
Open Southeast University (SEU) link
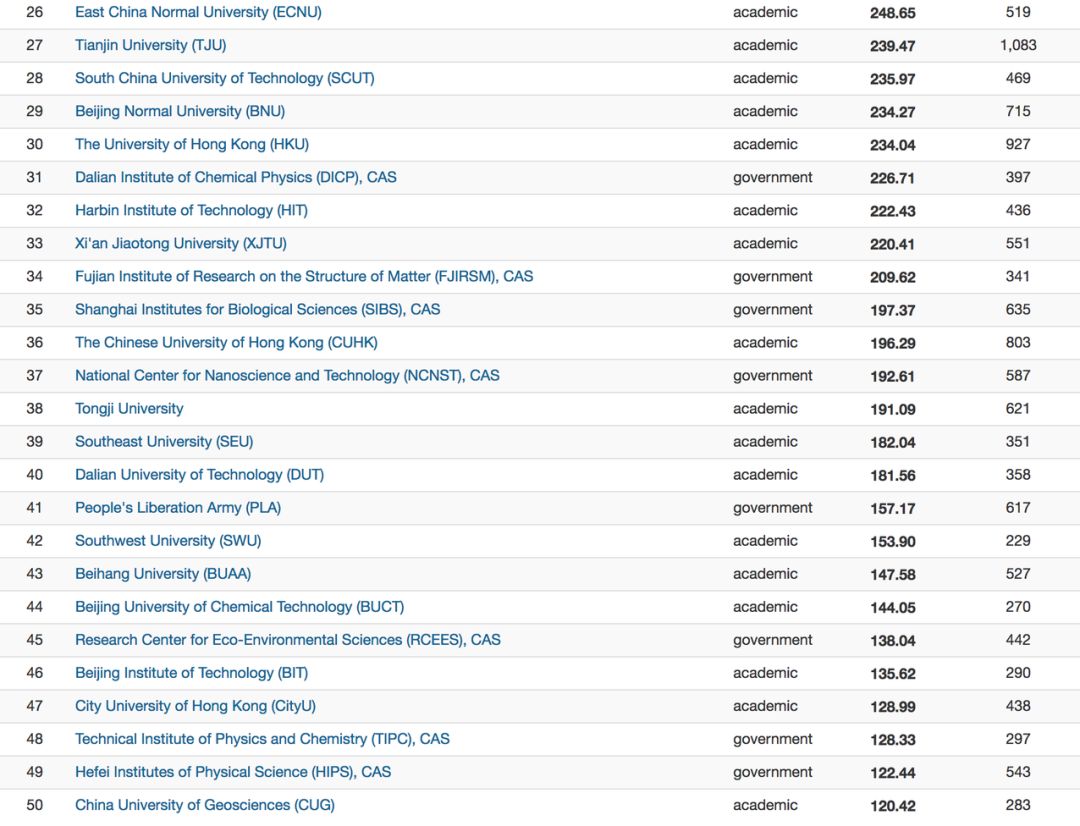(164, 442)
